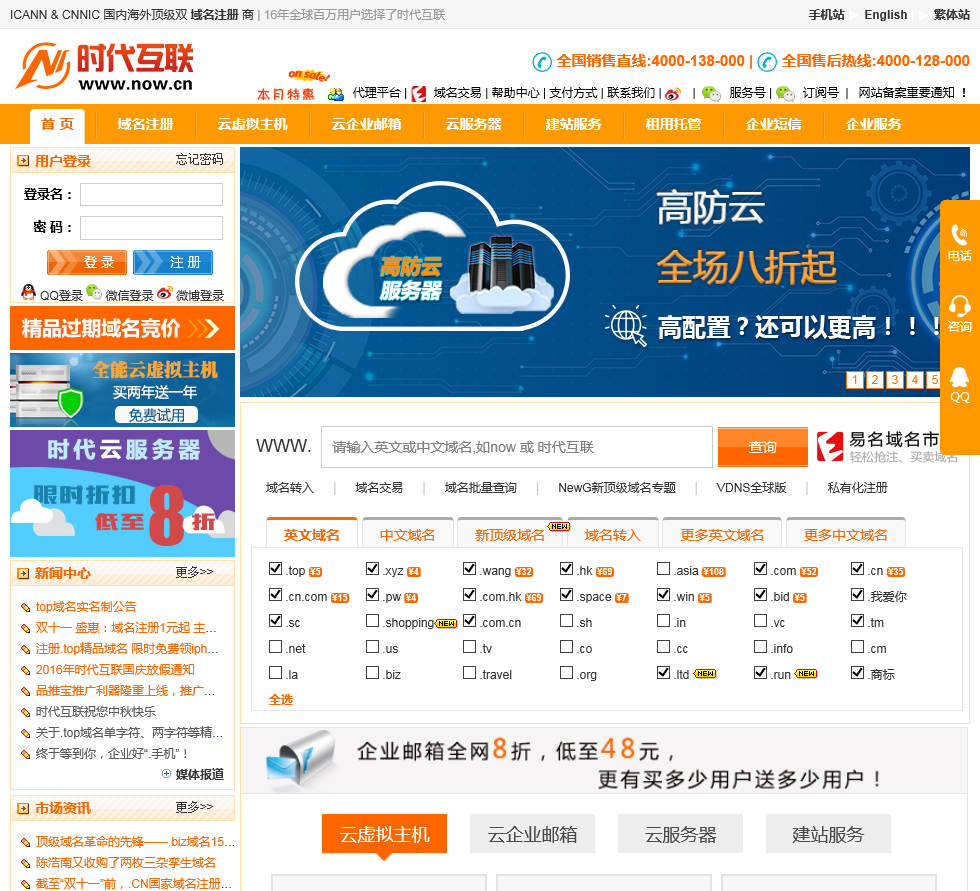The image size is (980, 891).
Task: Show banner slide 4
Action: [x=915, y=379]
